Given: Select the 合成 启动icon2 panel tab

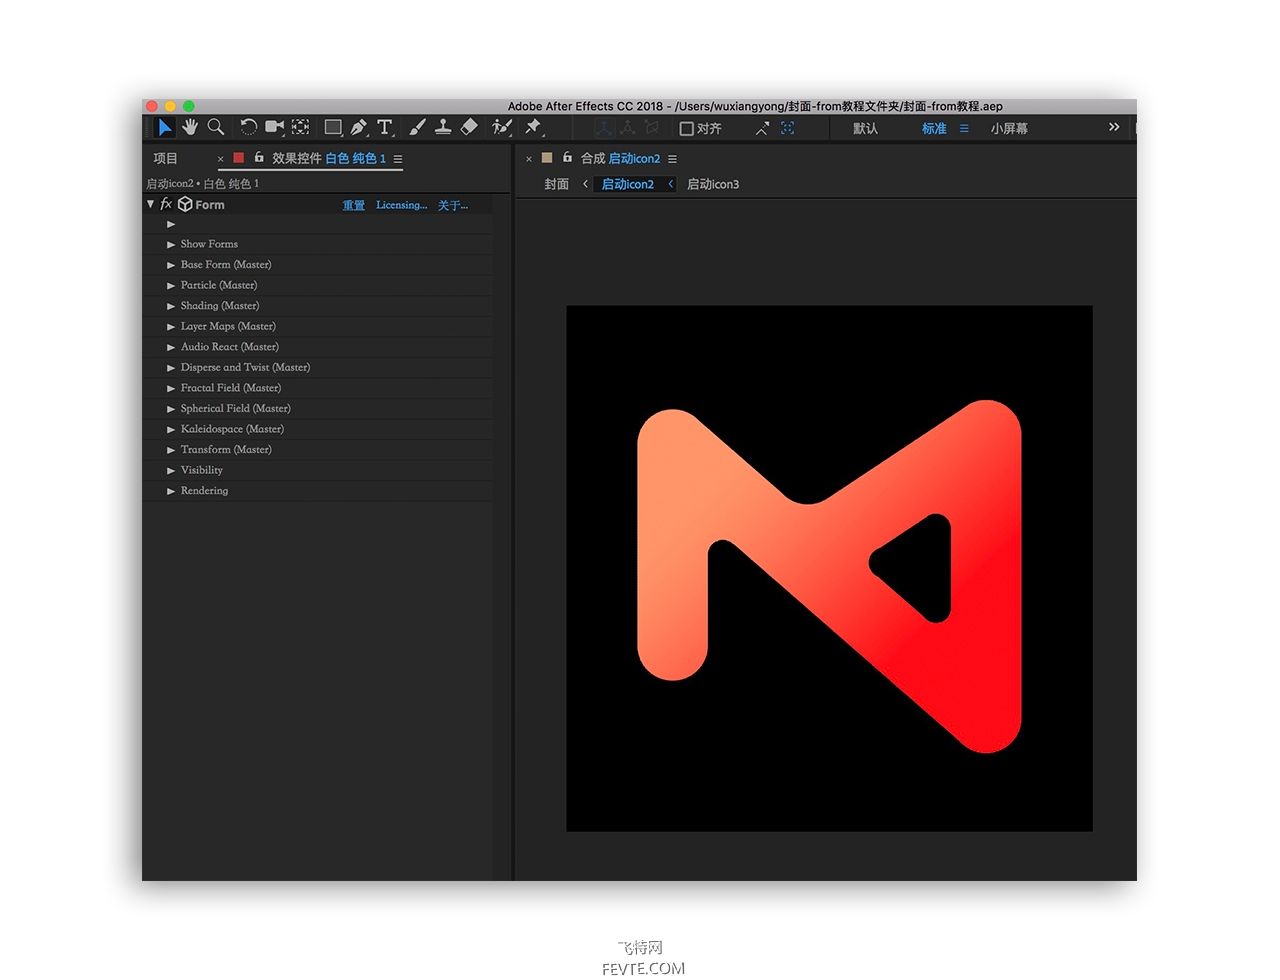Looking at the screenshot, I should [x=621, y=158].
